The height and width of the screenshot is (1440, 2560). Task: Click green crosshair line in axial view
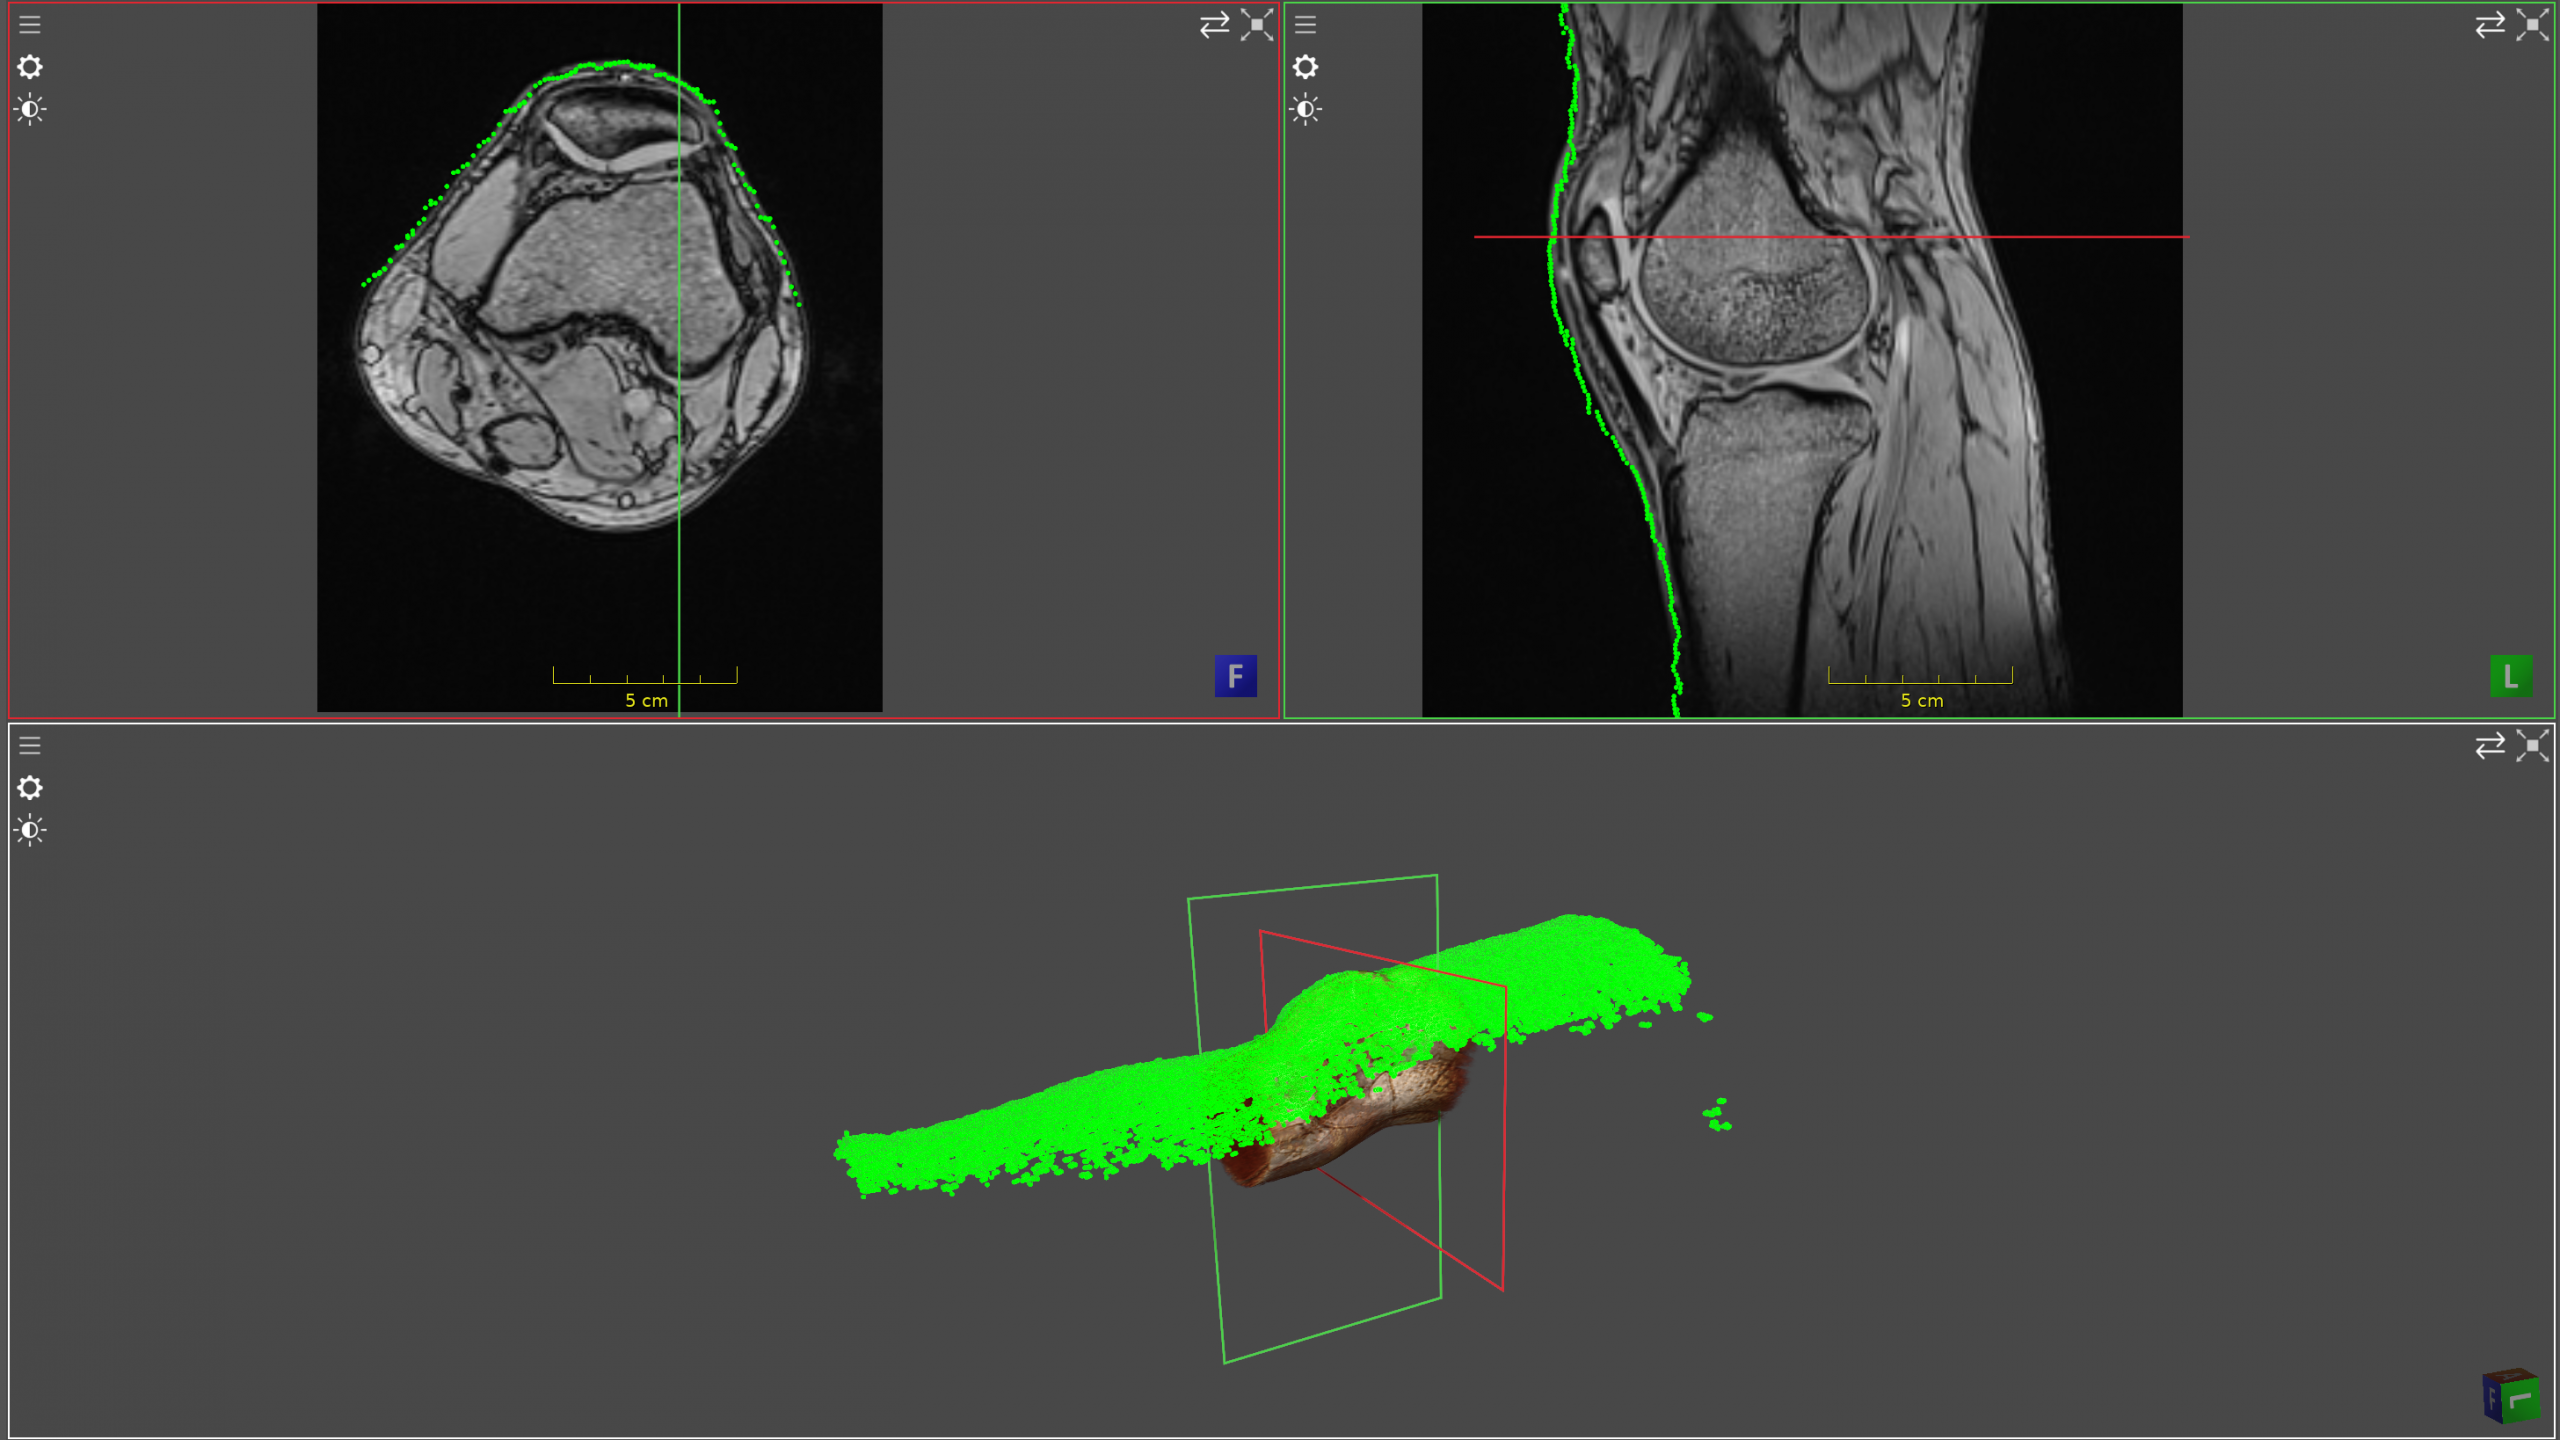[x=679, y=580]
